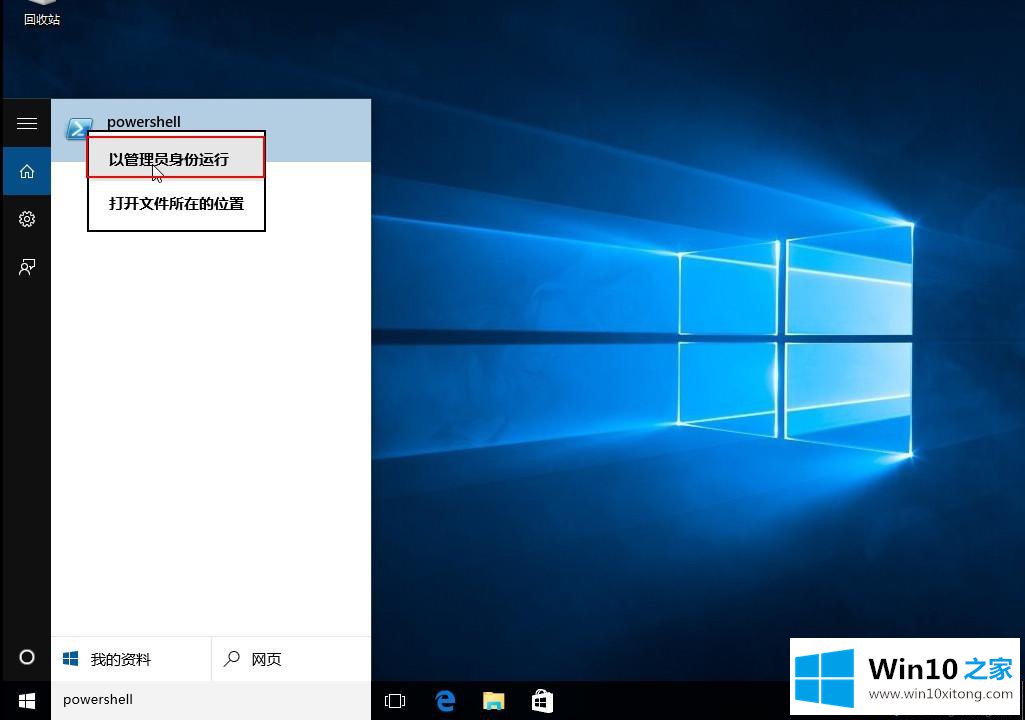The height and width of the screenshot is (720, 1025).
Task: Click the Cortana circle icon
Action: [27, 657]
